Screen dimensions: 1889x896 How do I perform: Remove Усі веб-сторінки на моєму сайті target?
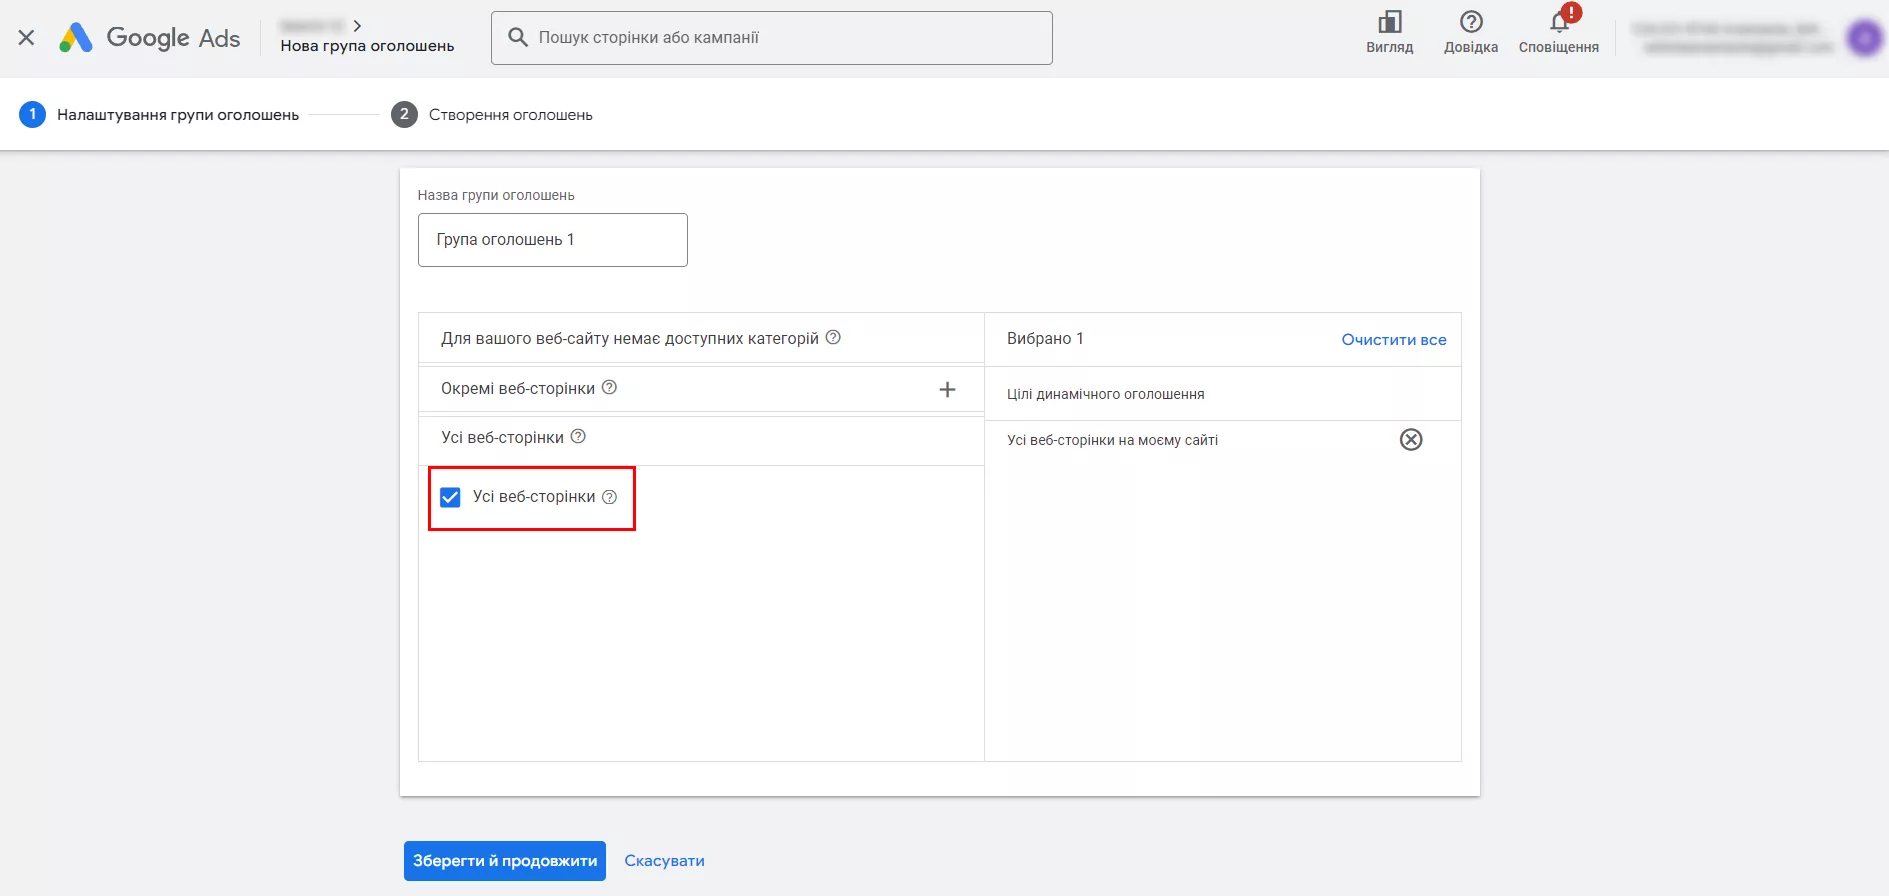point(1411,440)
